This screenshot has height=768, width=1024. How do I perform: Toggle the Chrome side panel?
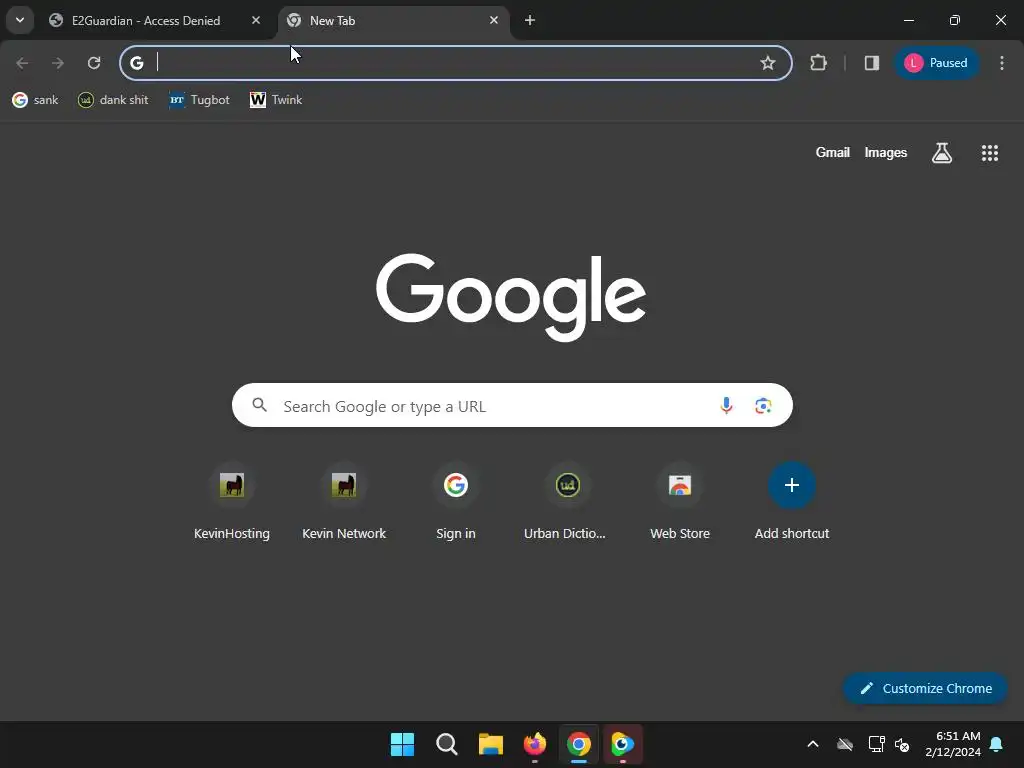871,63
